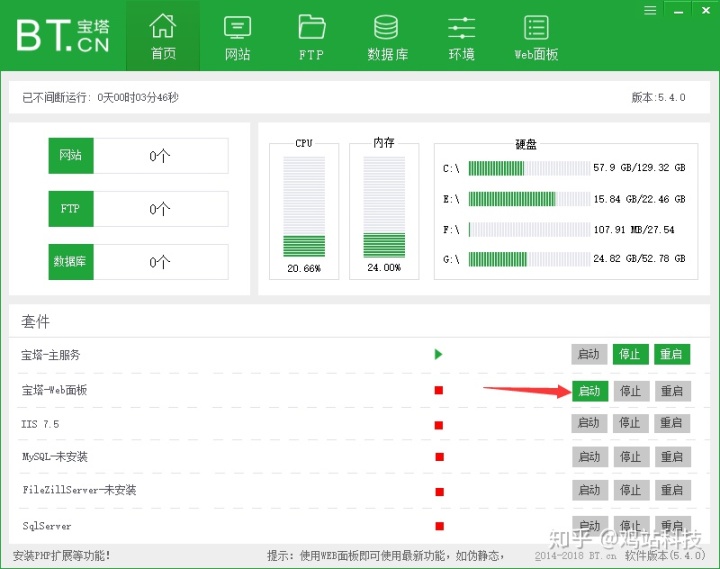Click the BT.CN 宝塔 logo
720x569 pixels.
[x=63, y=35]
